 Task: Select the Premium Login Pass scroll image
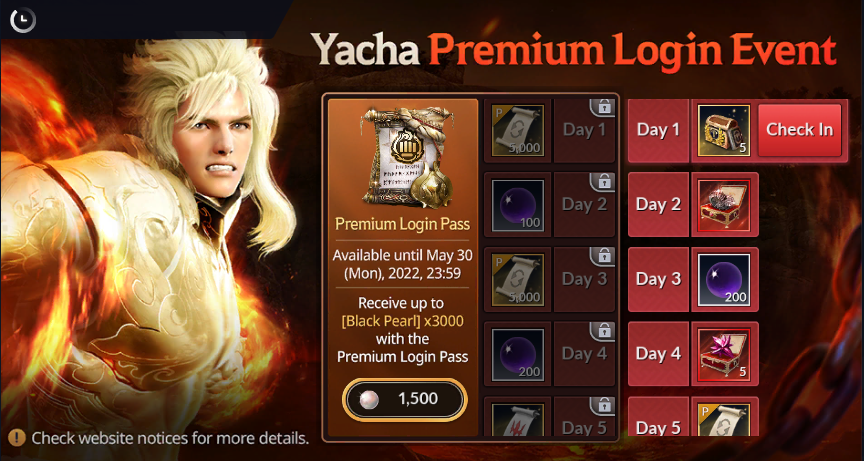pos(408,158)
